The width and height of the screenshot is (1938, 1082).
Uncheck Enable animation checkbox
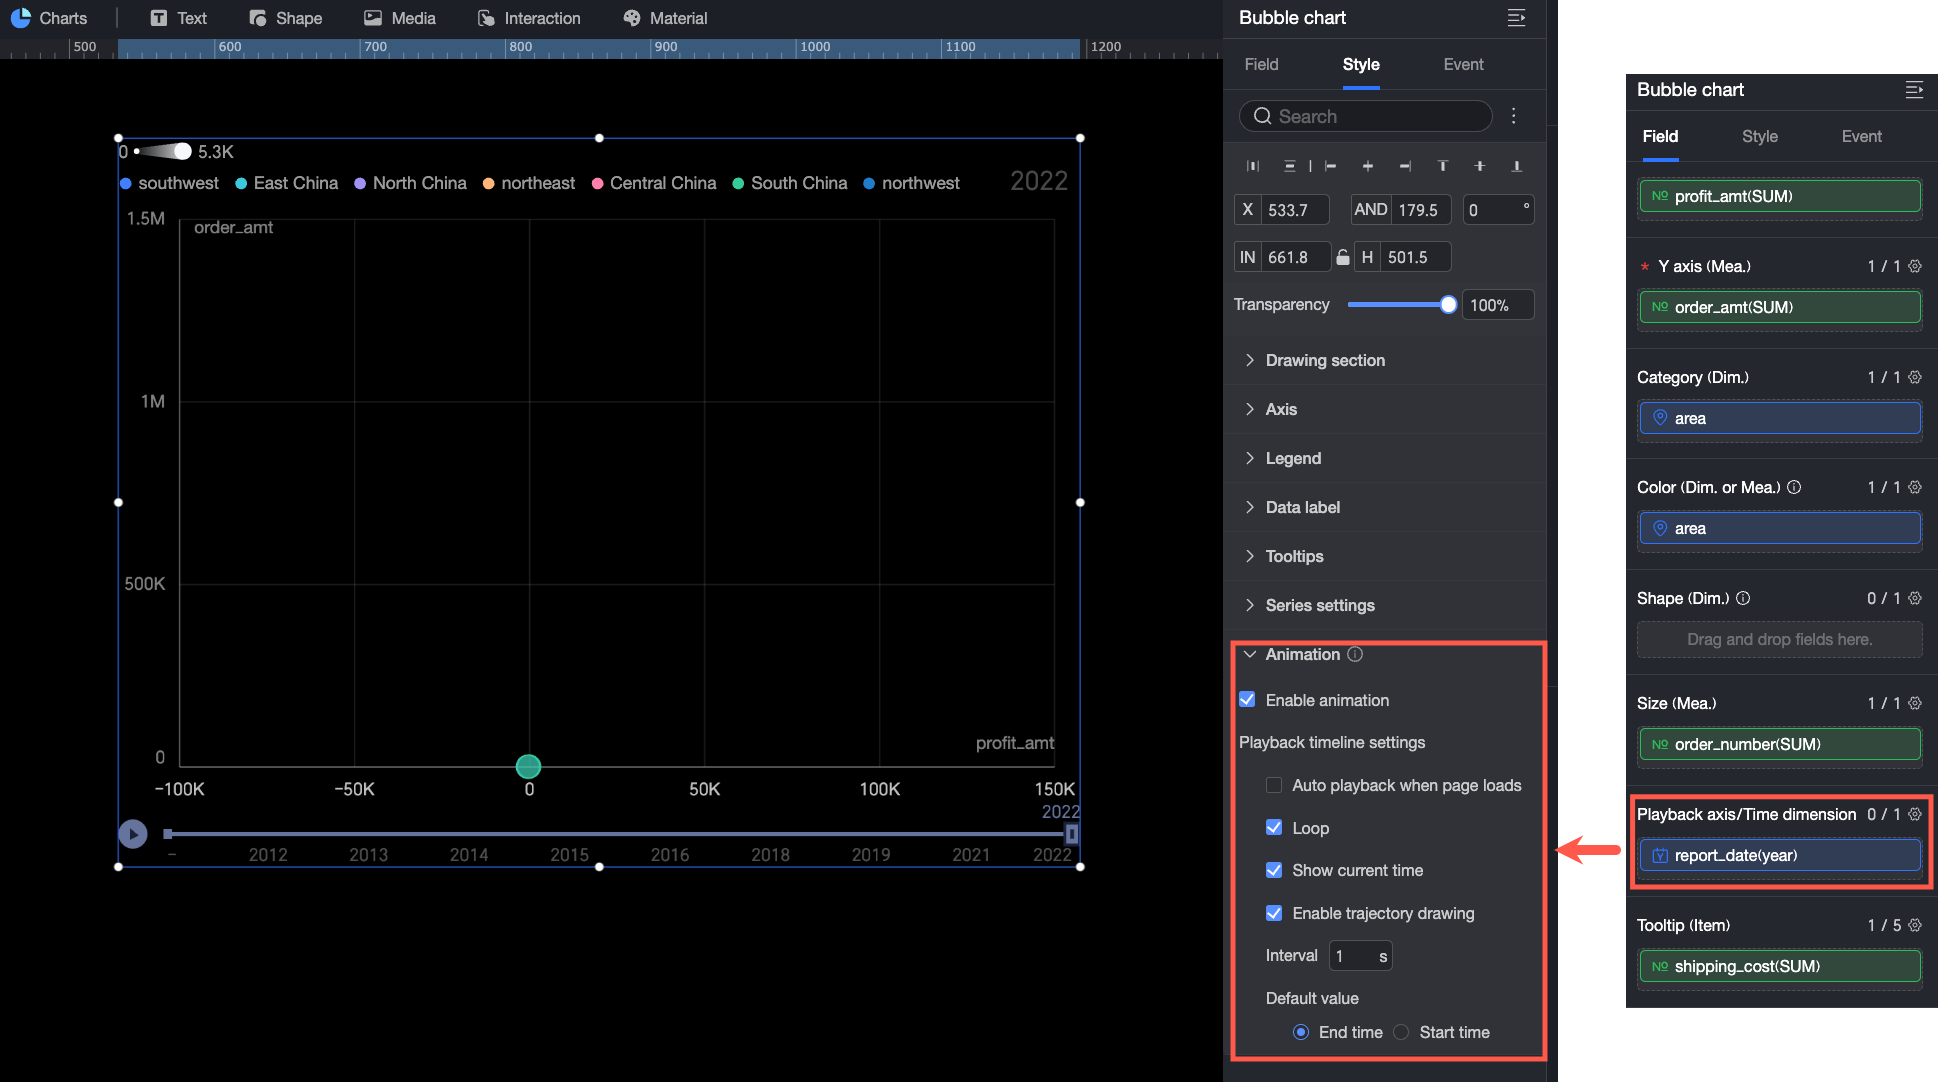click(1247, 700)
